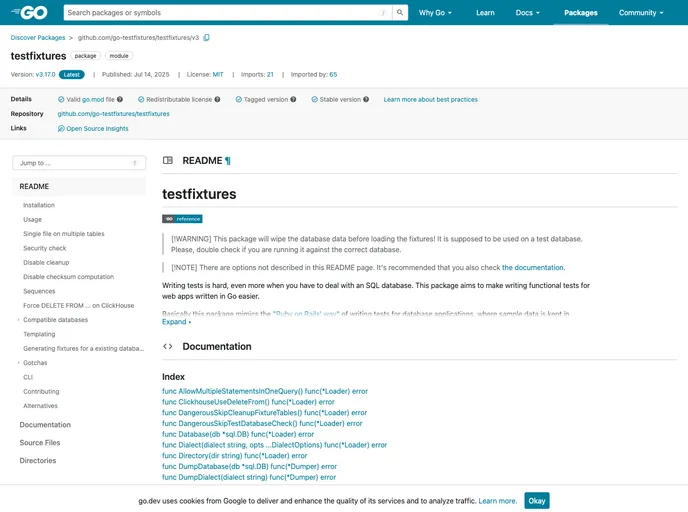The width and height of the screenshot is (688, 512).
Task: Open func DangerousSkipTestDatabaseCheck index entry
Action: click(262, 423)
